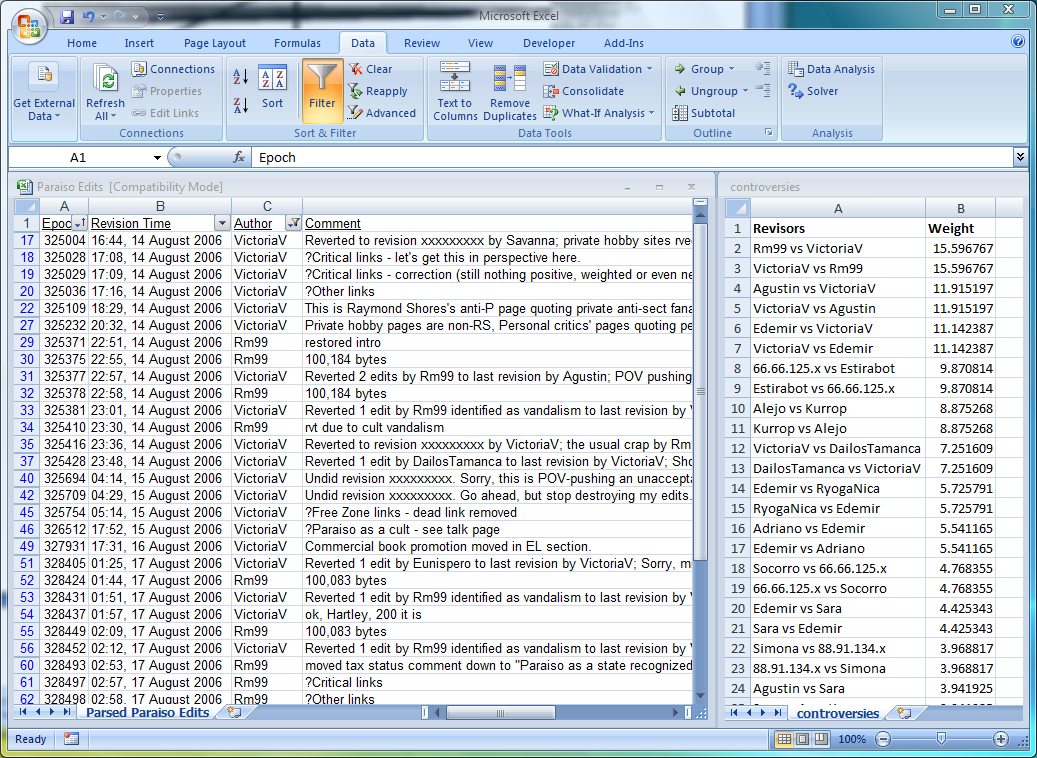
Task: Switch to Page Break Preview
Action: [821, 739]
